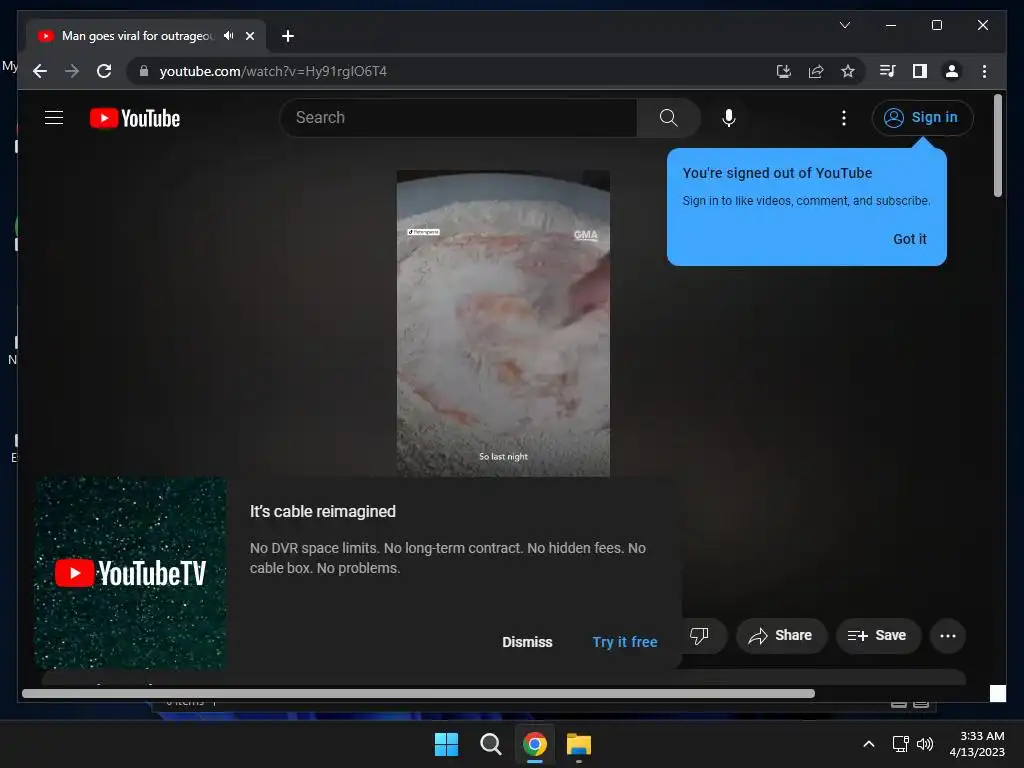The width and height of the screenshot is (1024, 768).
Task: Click the vertical page scrollbar
Action: [x=997, y=146]
